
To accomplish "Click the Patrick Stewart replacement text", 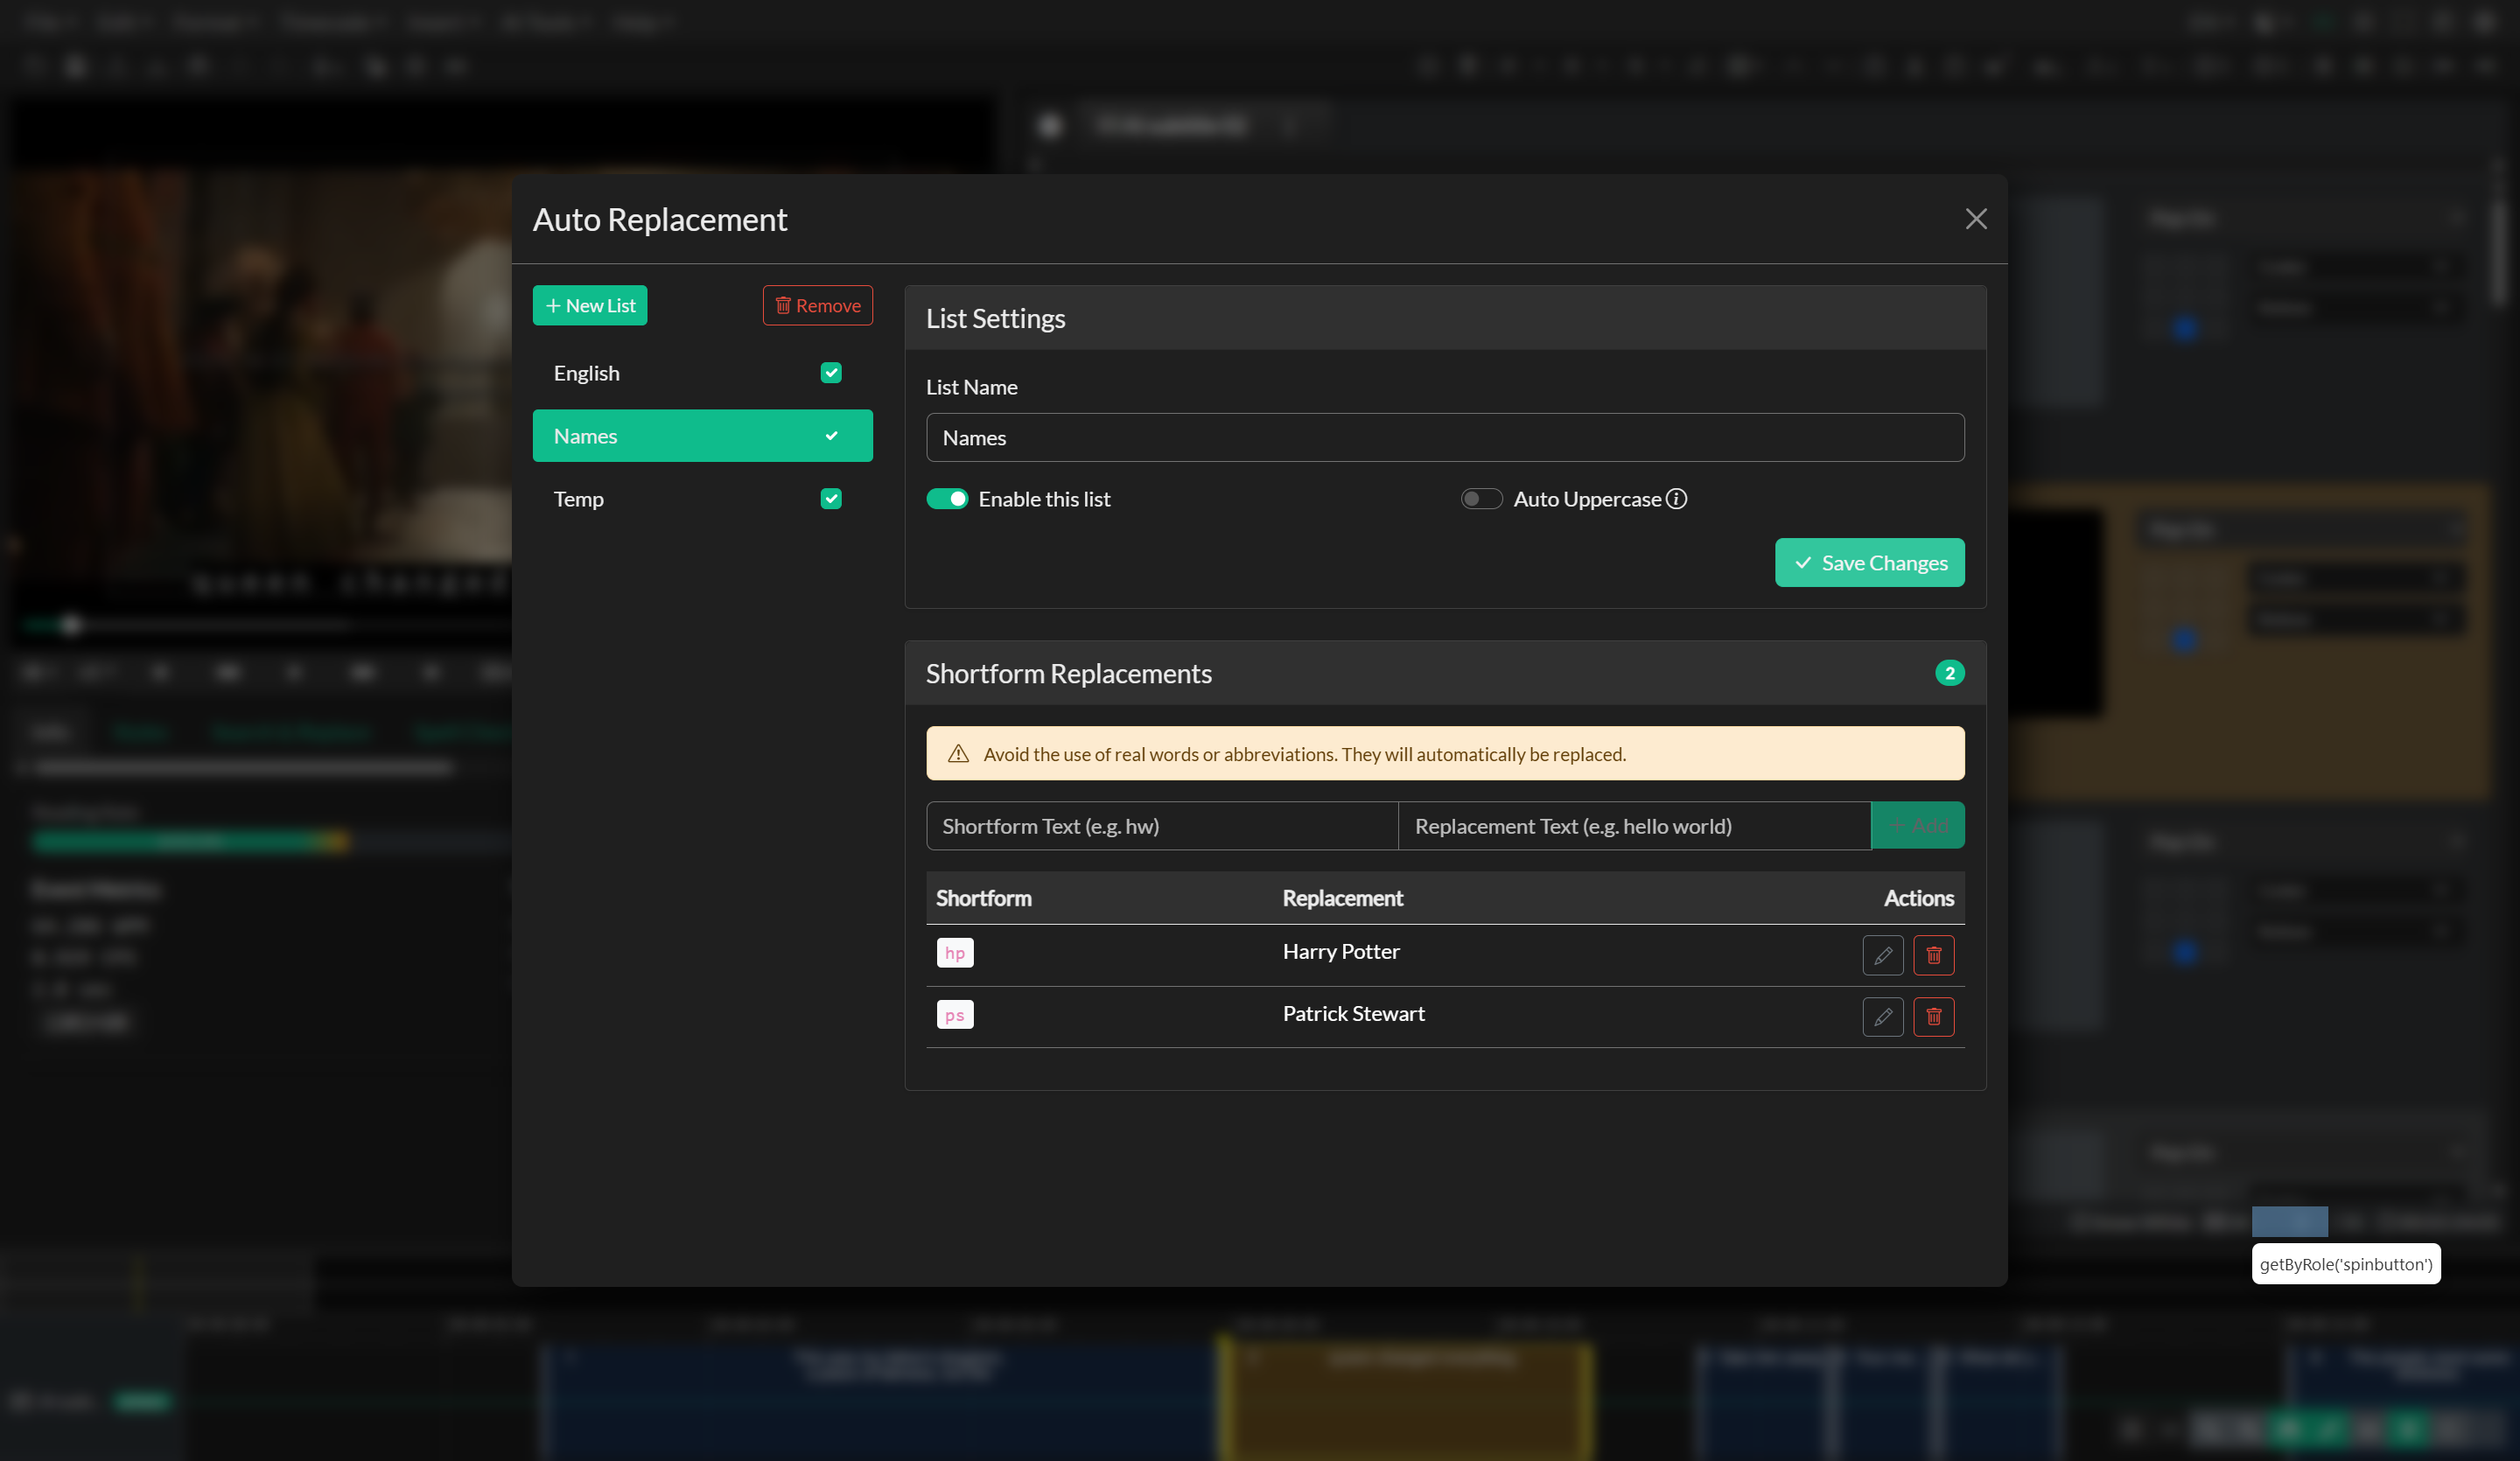I will pos(1353,1014).
